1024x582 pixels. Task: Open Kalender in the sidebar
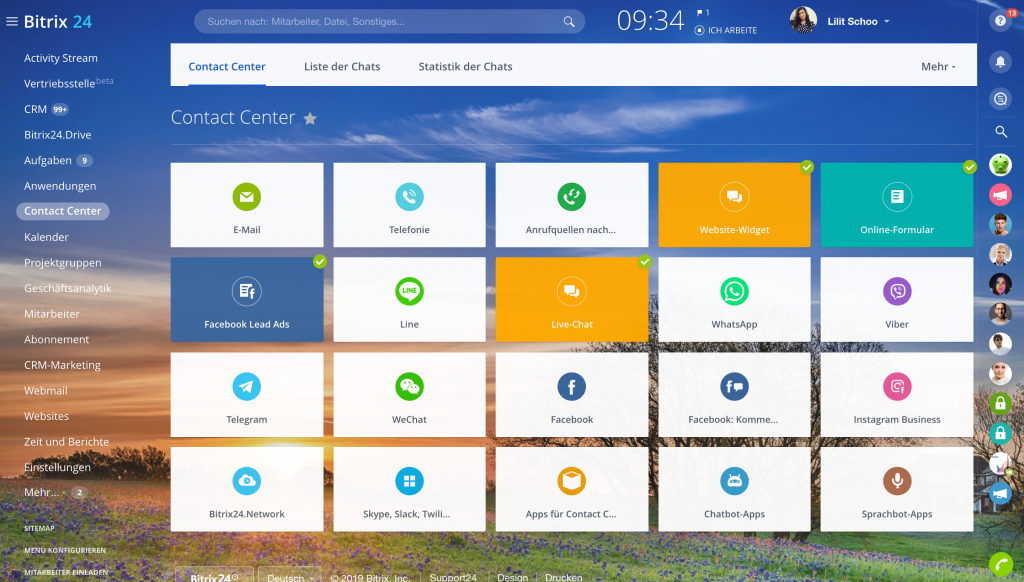46,237
